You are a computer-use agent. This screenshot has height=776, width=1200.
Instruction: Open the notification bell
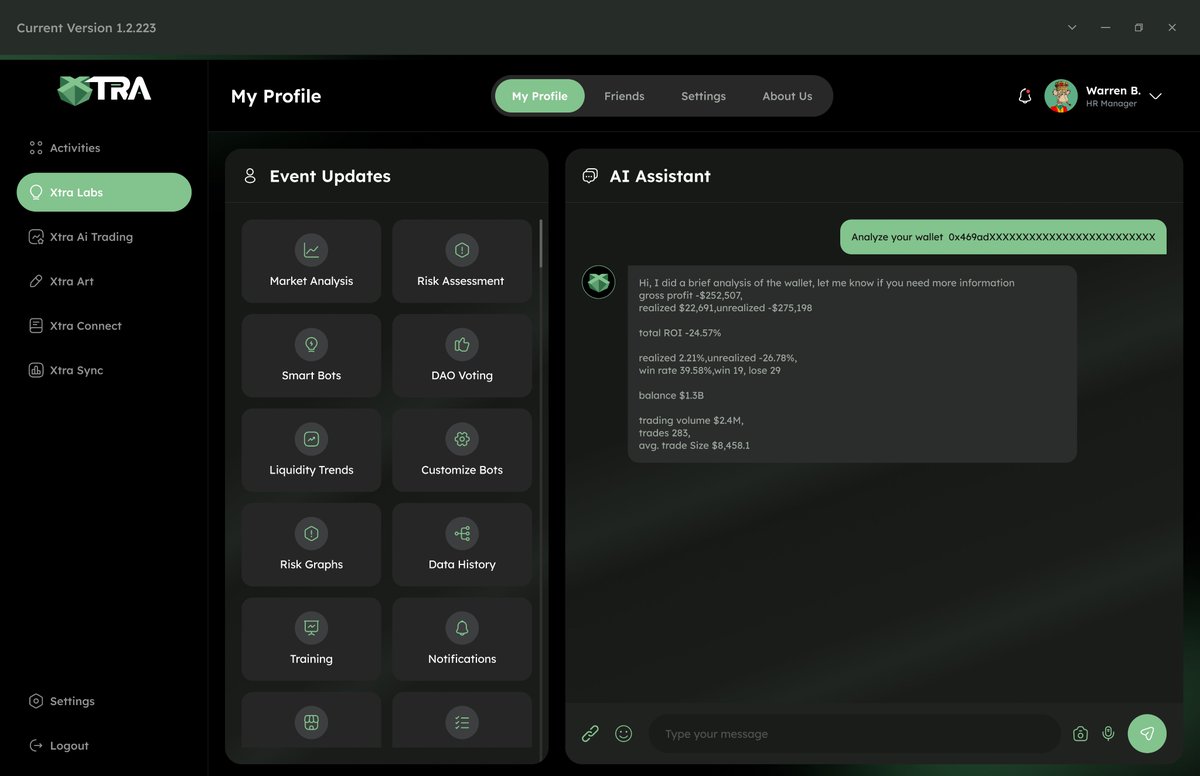click(x=1024, y=95)
